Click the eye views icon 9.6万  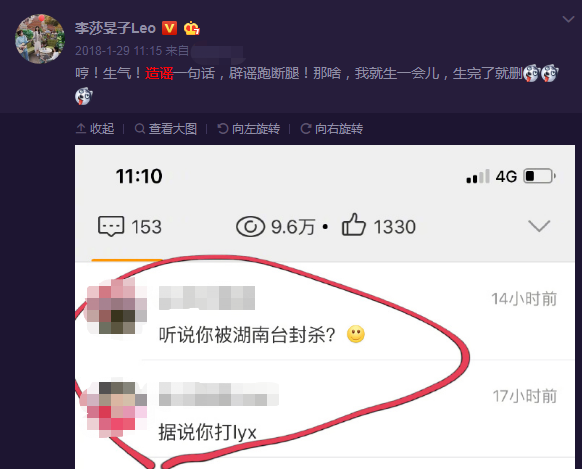coord(251,226)
